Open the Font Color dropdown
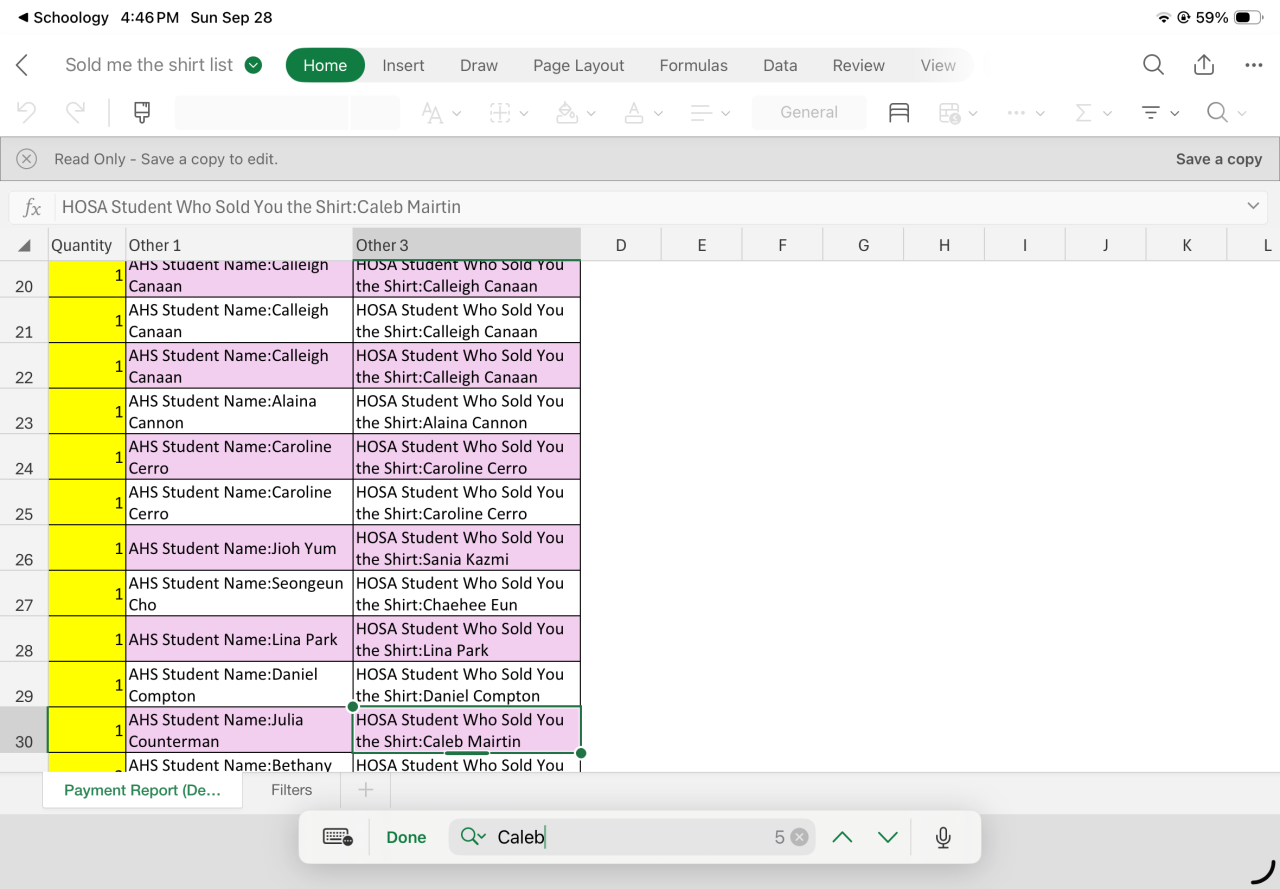This screenshot has height=889, width=1280. coord(643,113)
